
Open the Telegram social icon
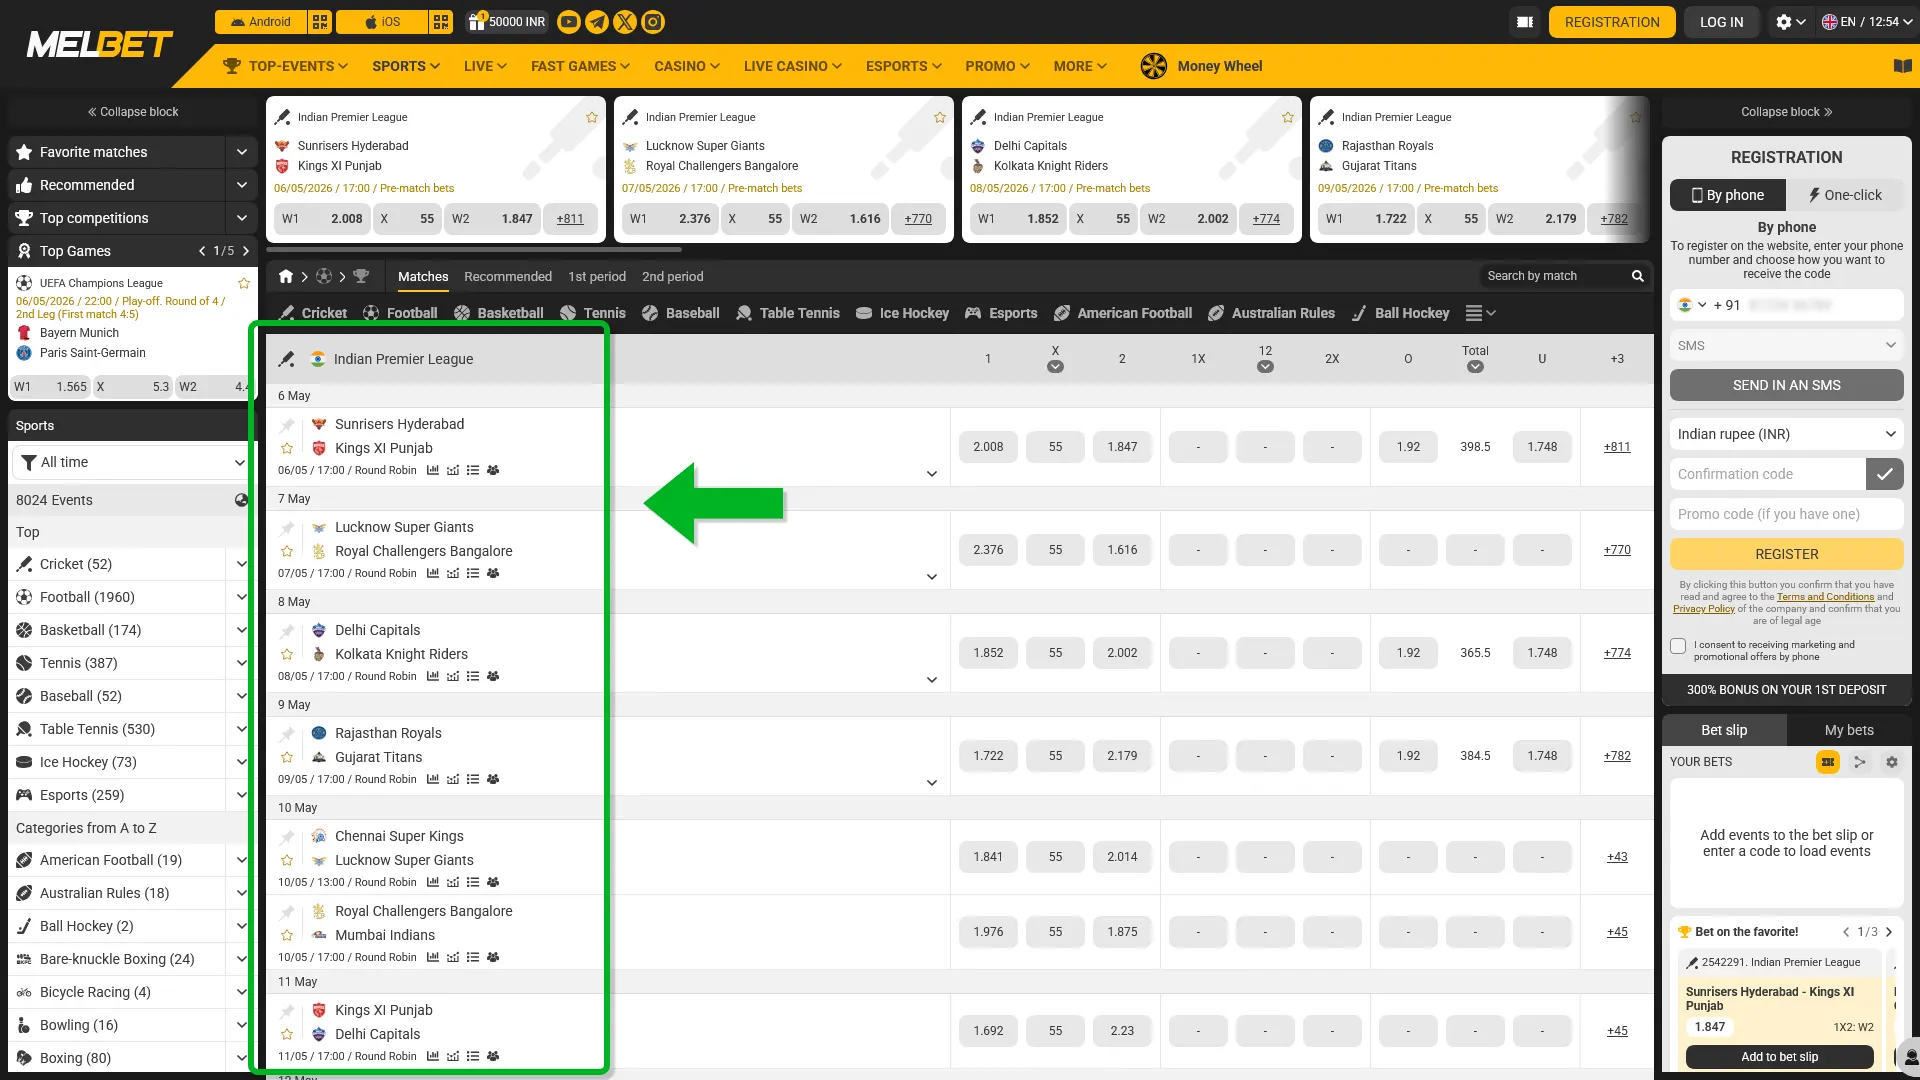coord(597,22)
